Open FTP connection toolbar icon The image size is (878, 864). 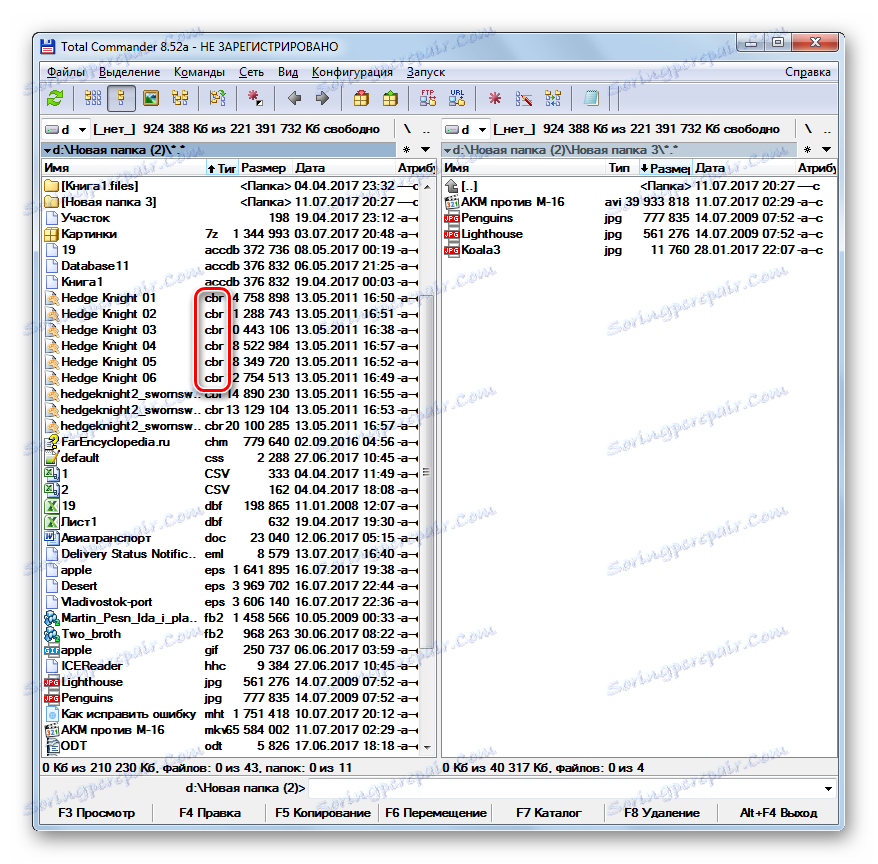[428, 99]
